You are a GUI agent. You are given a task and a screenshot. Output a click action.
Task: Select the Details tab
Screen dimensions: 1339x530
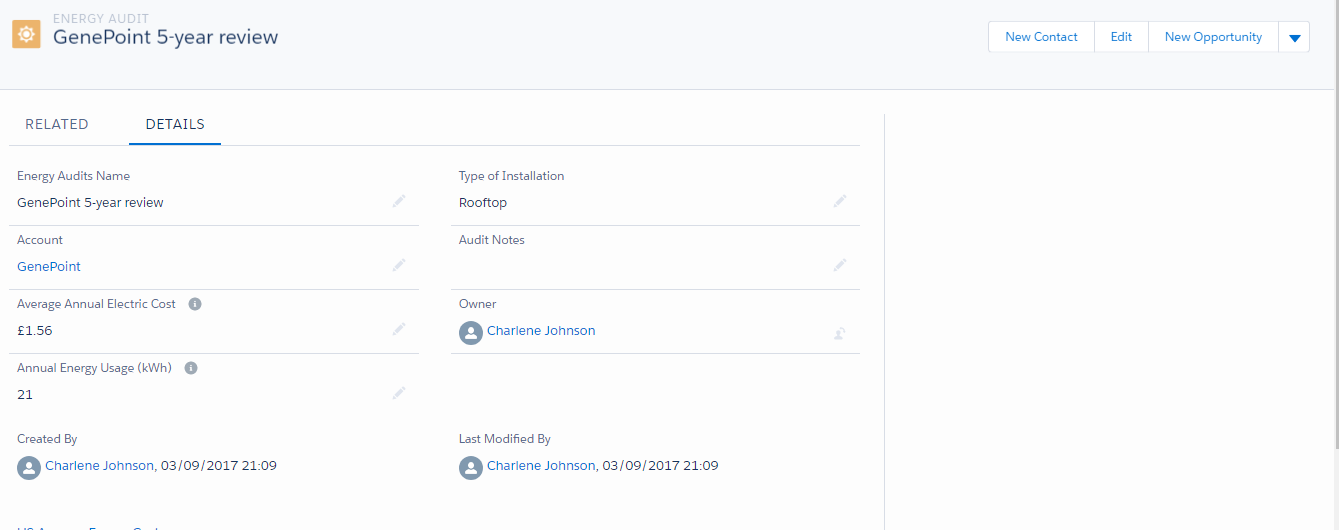[175, 124]
